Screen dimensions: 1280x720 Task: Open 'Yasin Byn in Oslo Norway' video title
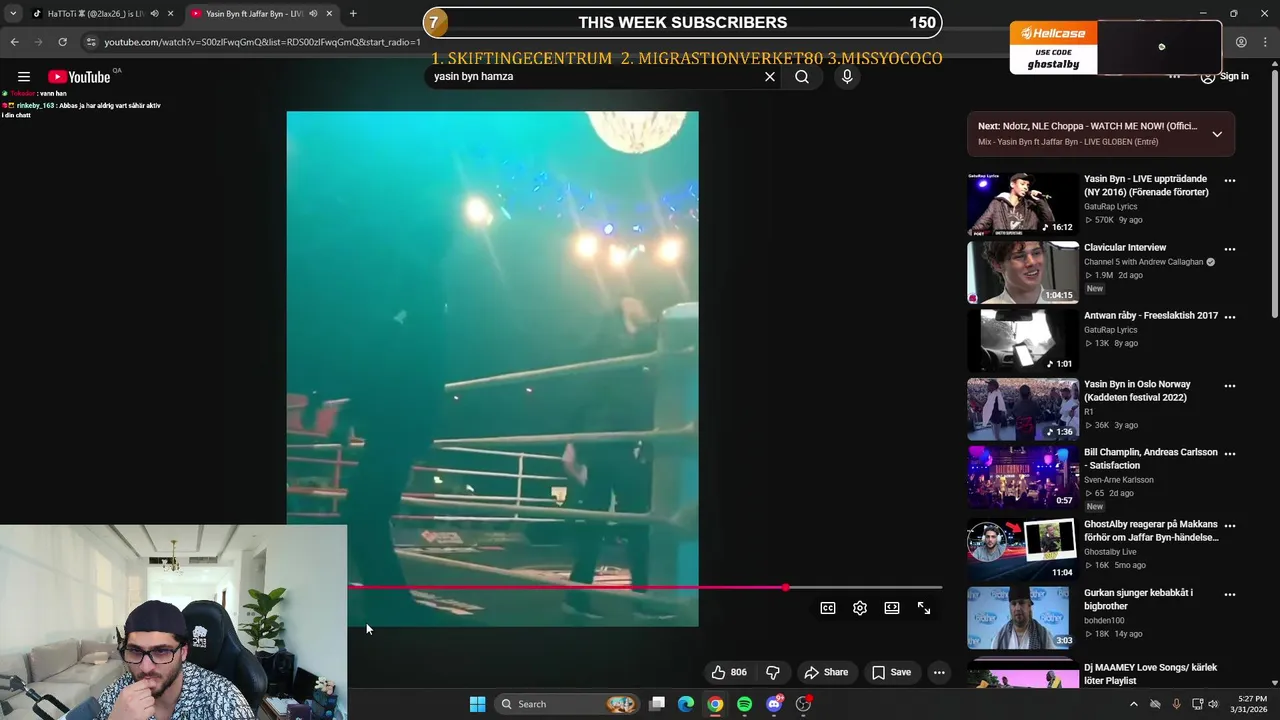coord(1137,391)
